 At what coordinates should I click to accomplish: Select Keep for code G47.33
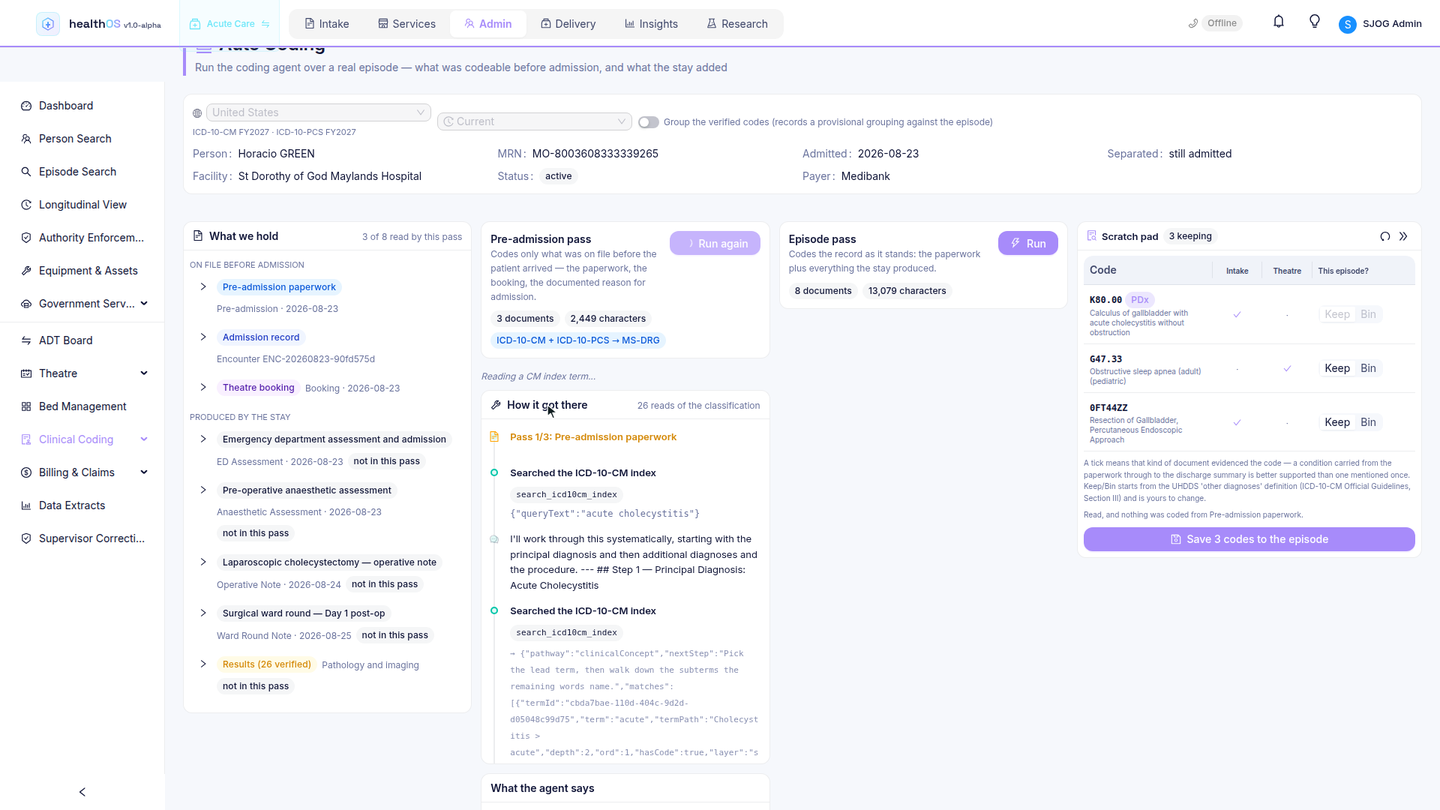[x=1337, y=368]
